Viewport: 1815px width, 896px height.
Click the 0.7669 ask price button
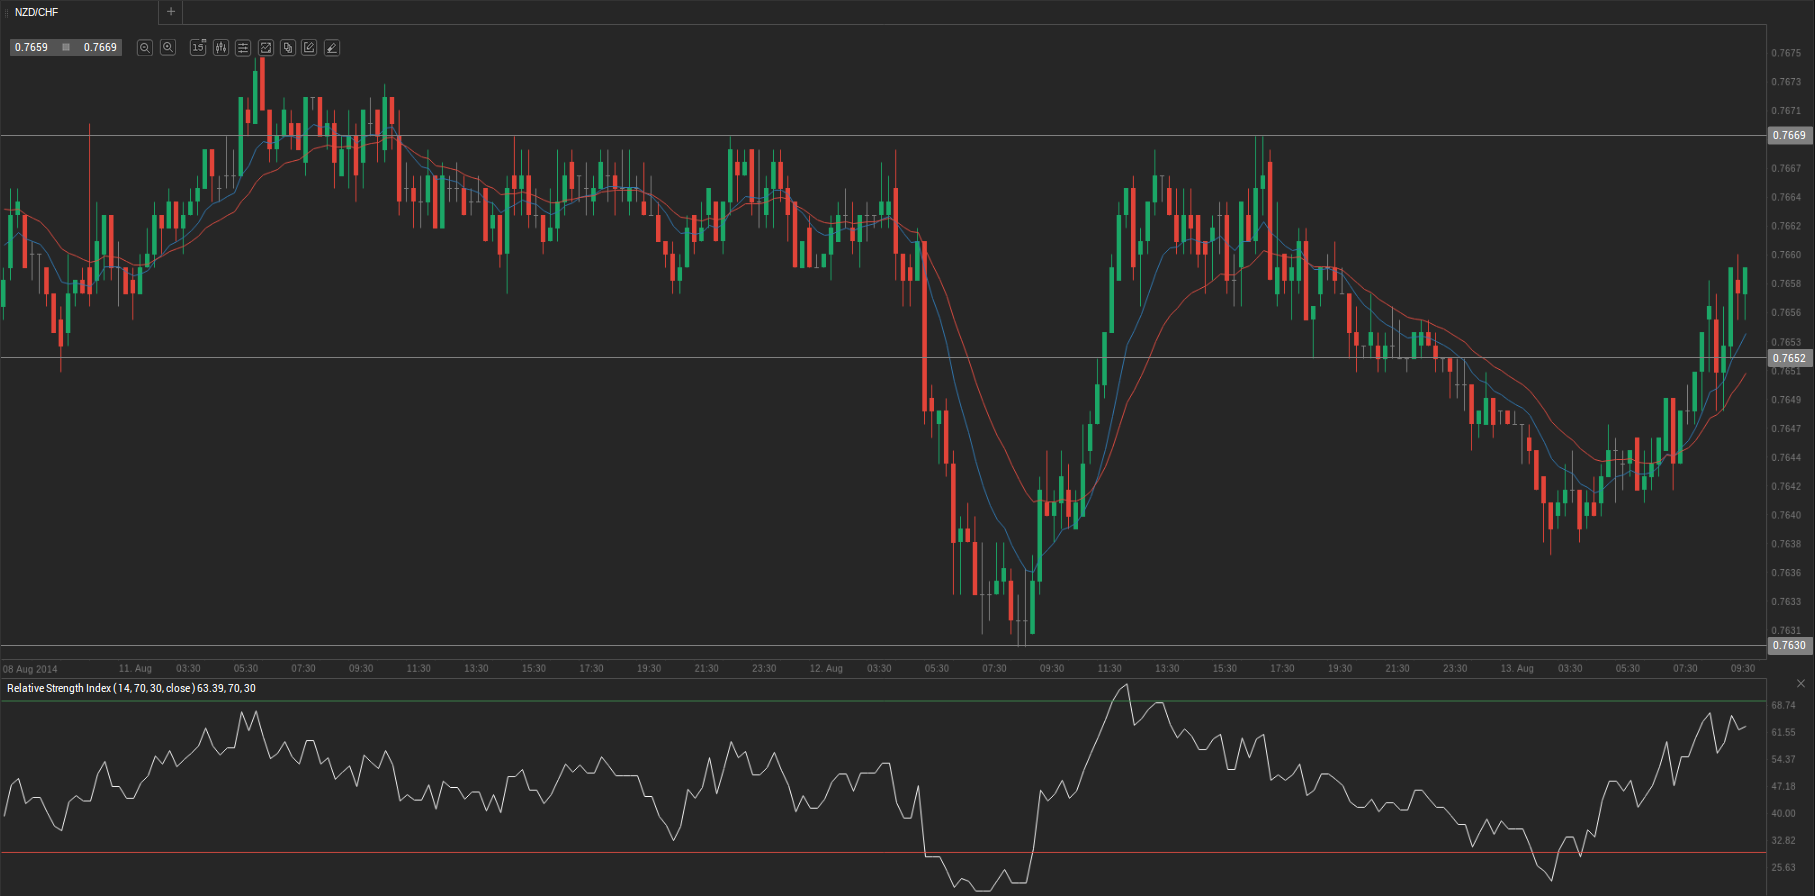(100, 47)
